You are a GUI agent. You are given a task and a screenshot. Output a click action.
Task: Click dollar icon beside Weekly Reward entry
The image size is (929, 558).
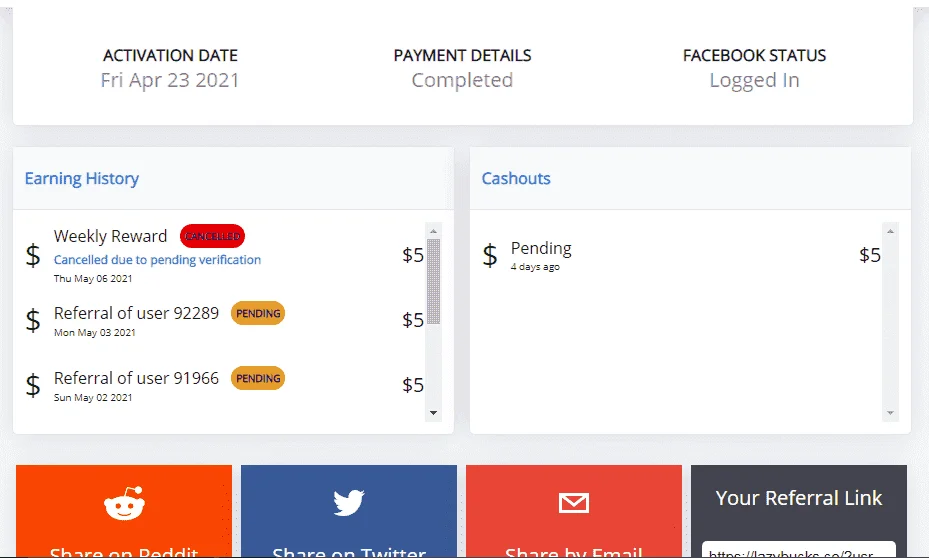pos(33,255)
